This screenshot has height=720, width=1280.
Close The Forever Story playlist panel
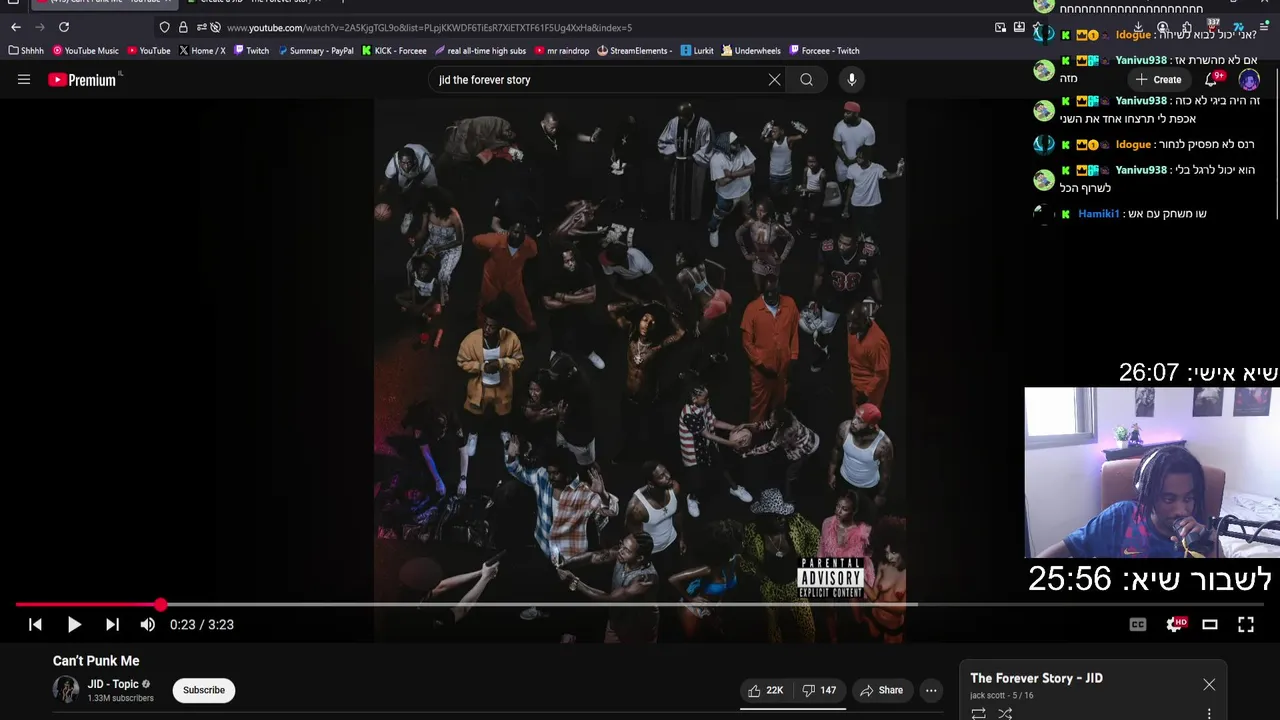pyautogui.click(x=1209, y=685)
